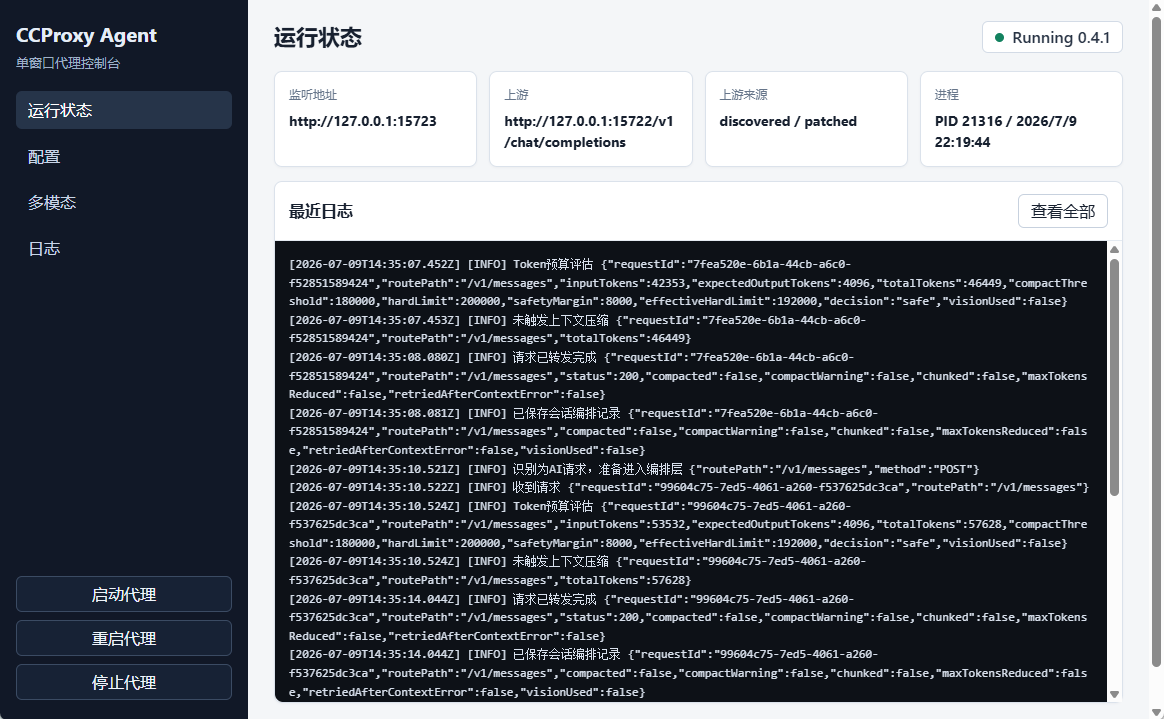This screenshot has width=1164, height=719.
Task: Click the 监听地址 label
Action: tap(313, 95)
